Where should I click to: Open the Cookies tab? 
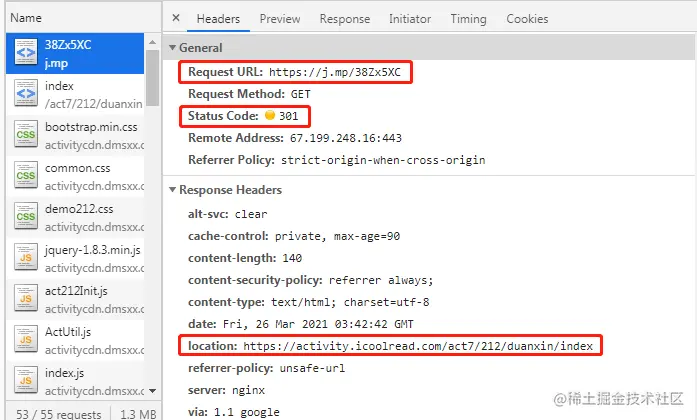(527, 19)
